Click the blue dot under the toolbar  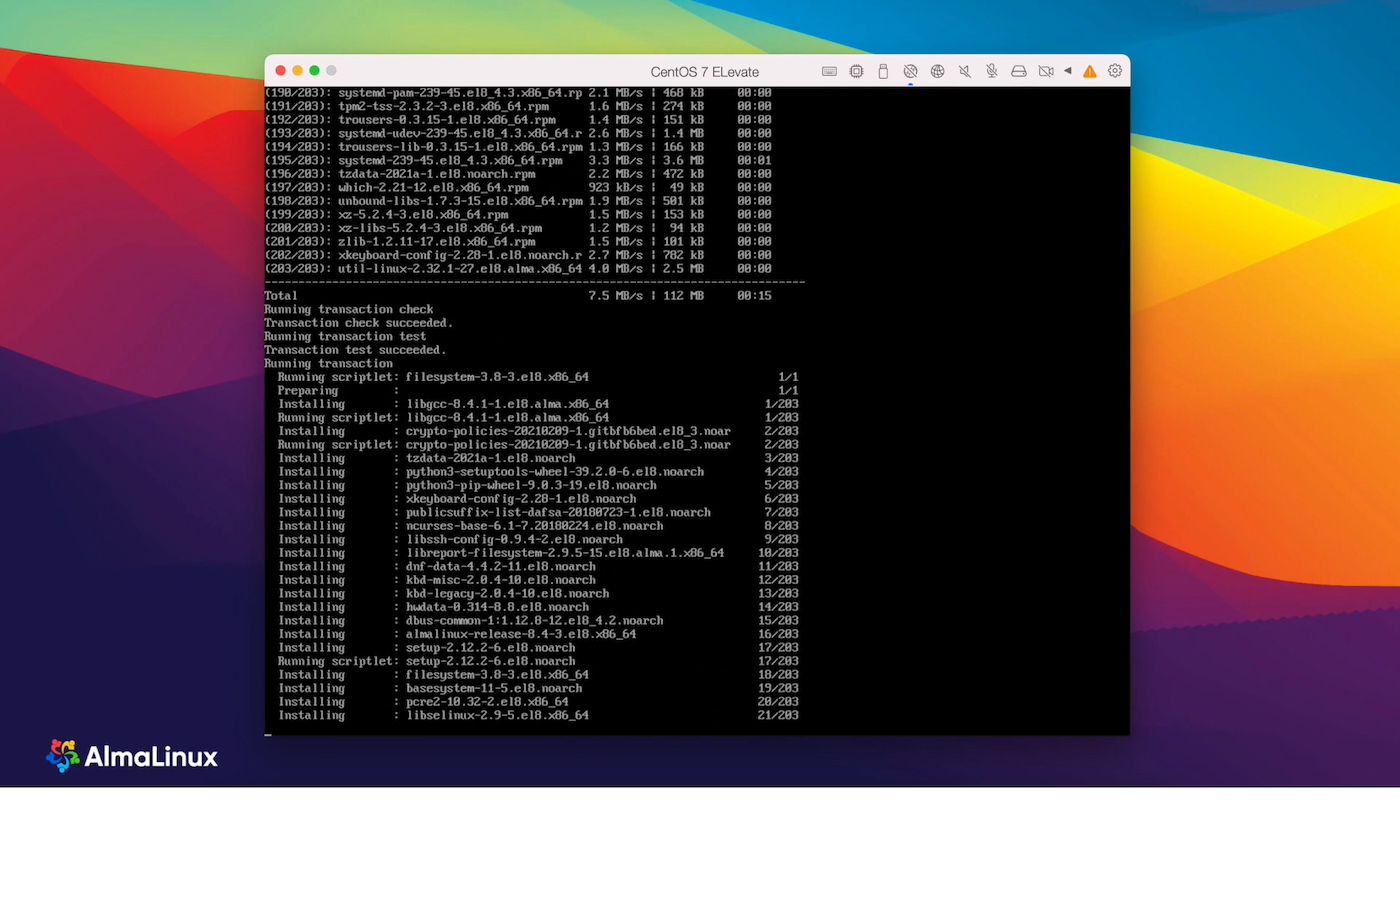pos(910,85)
